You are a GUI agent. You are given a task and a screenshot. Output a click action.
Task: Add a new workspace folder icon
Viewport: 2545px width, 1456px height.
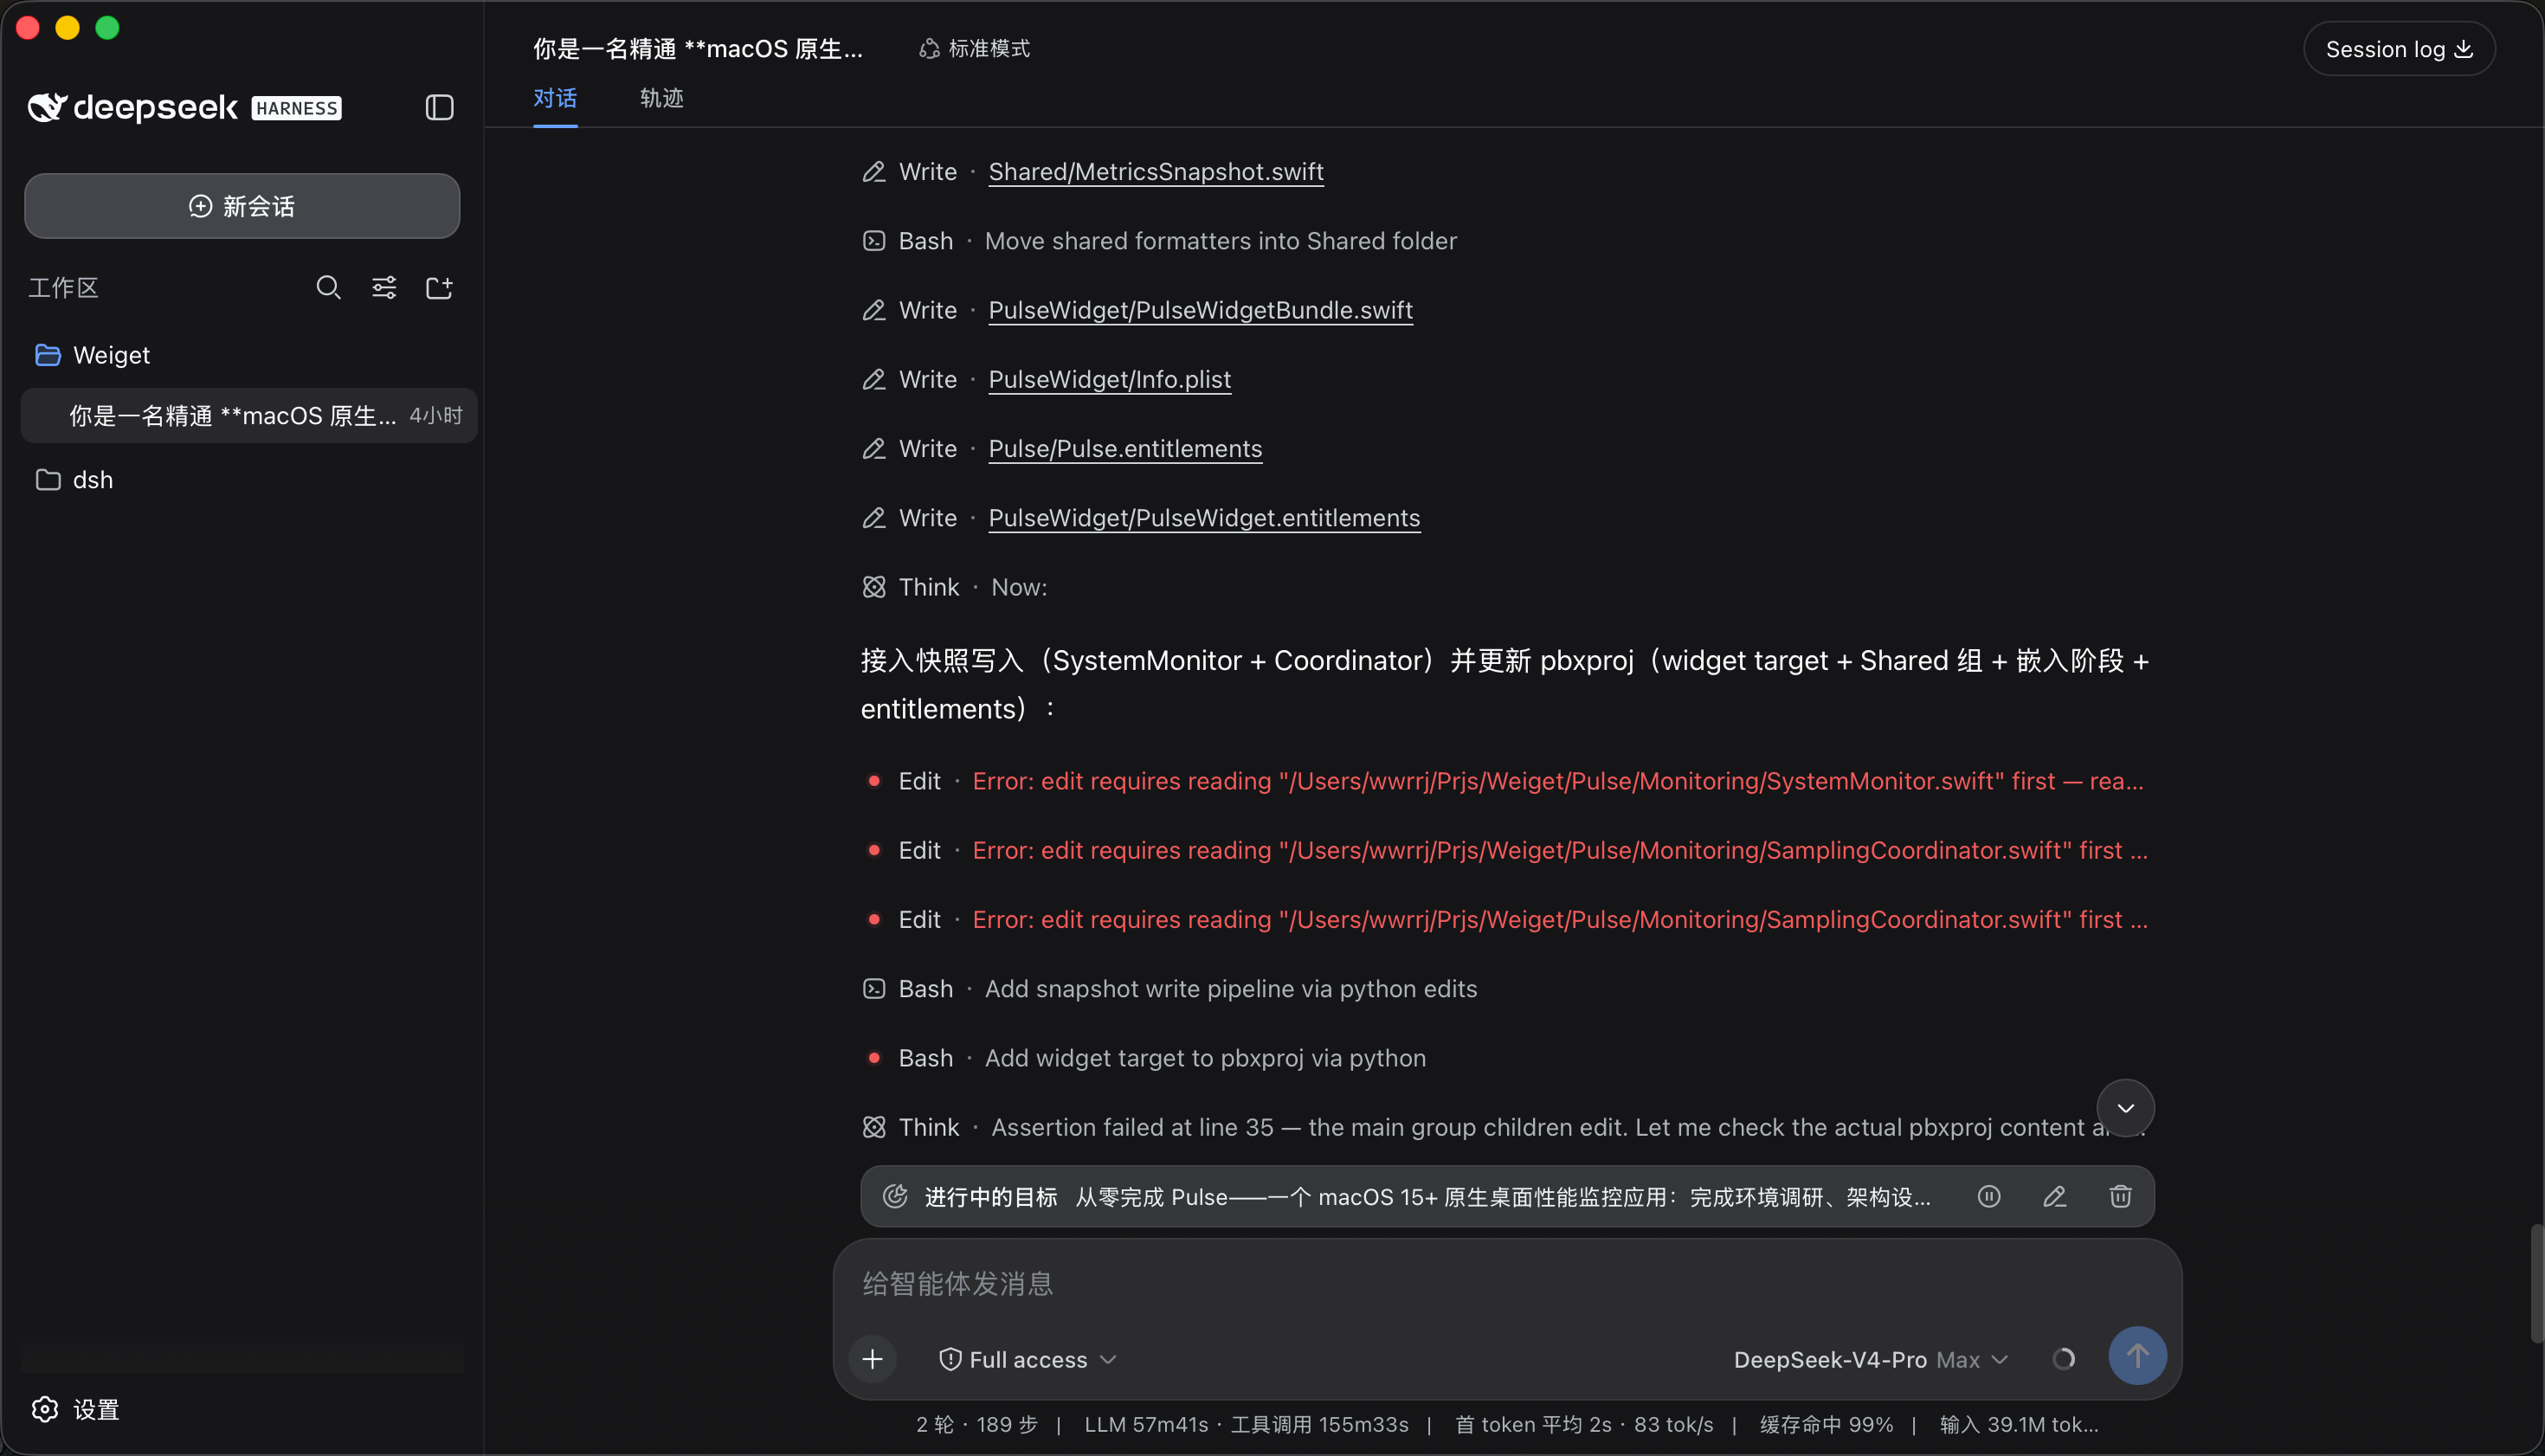coord(439,288)
